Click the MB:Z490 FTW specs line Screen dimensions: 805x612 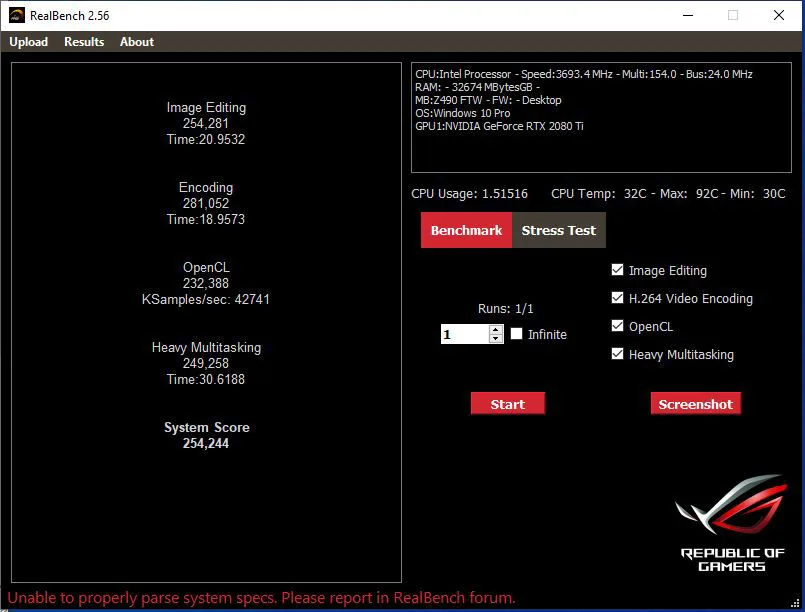coord(488,100)
